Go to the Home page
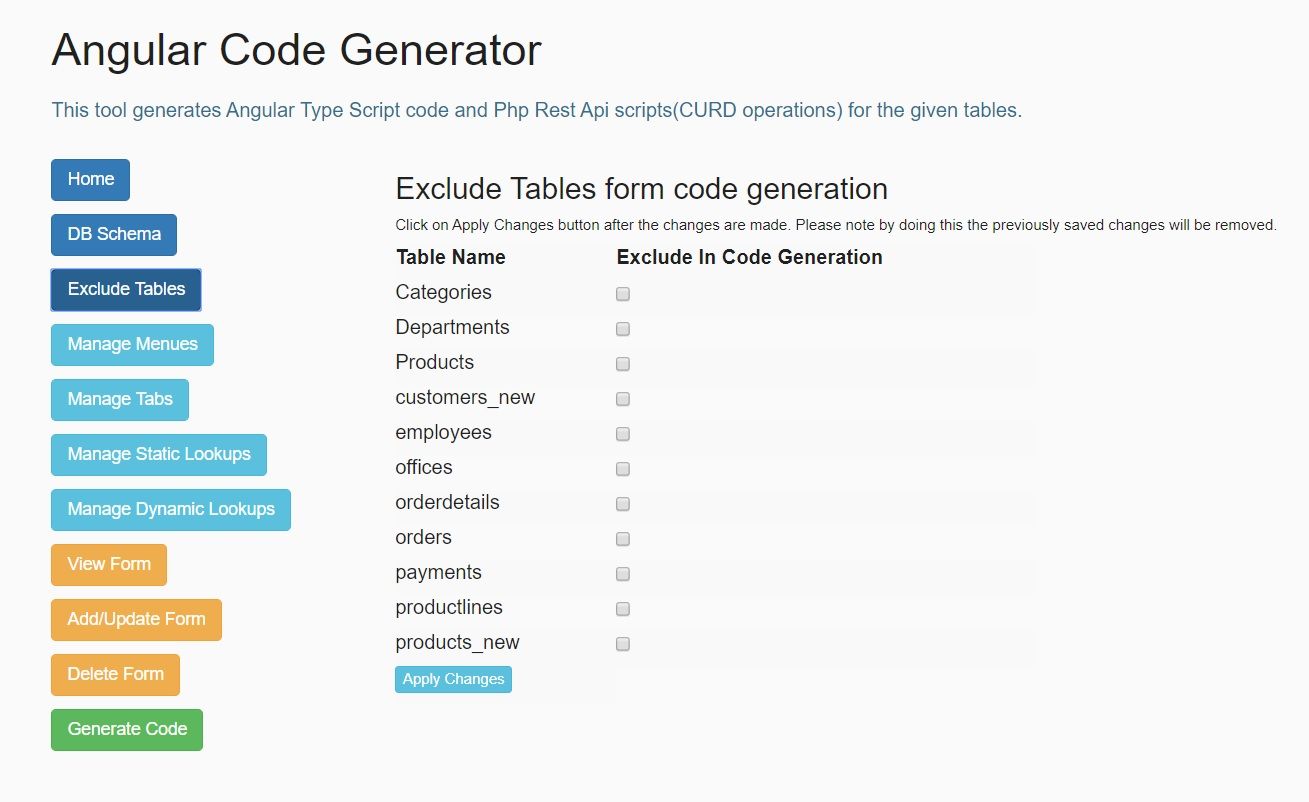Image resolution: width=1309 pixels, height=802 pixels. coord(90,179)
